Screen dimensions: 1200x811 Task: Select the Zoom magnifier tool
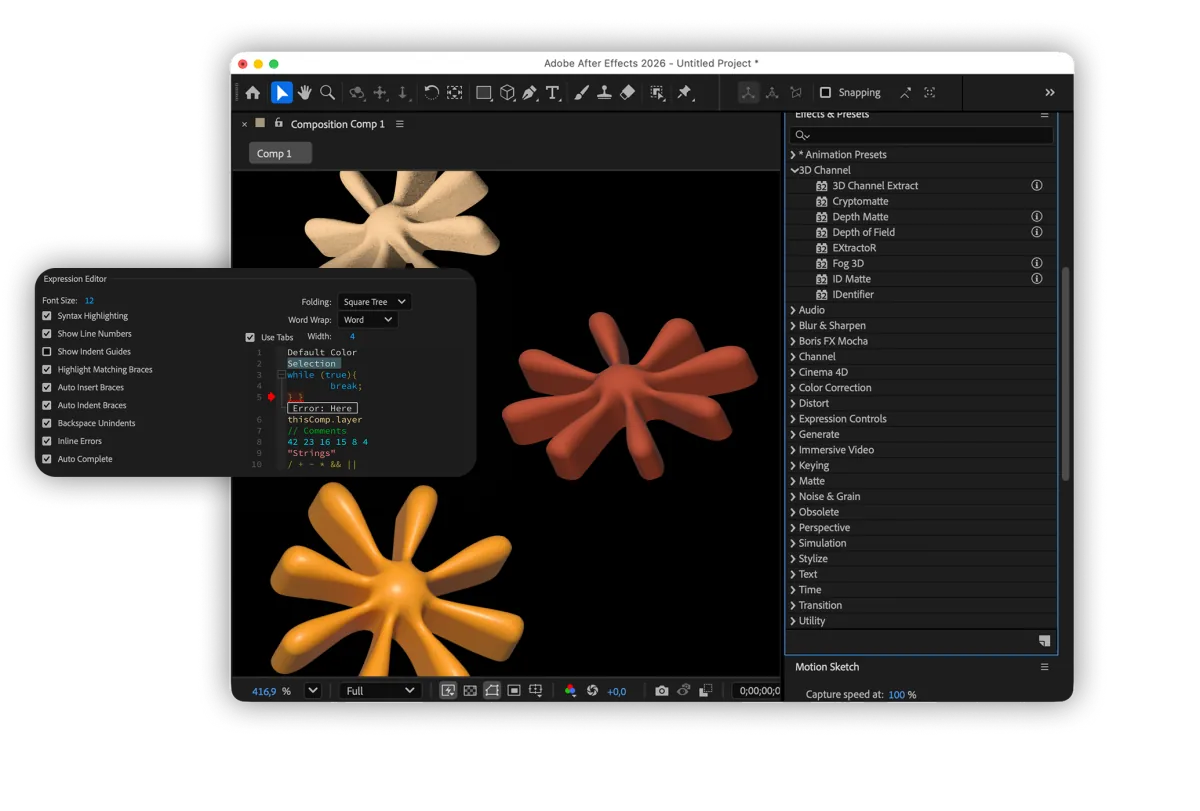point(327,93)
